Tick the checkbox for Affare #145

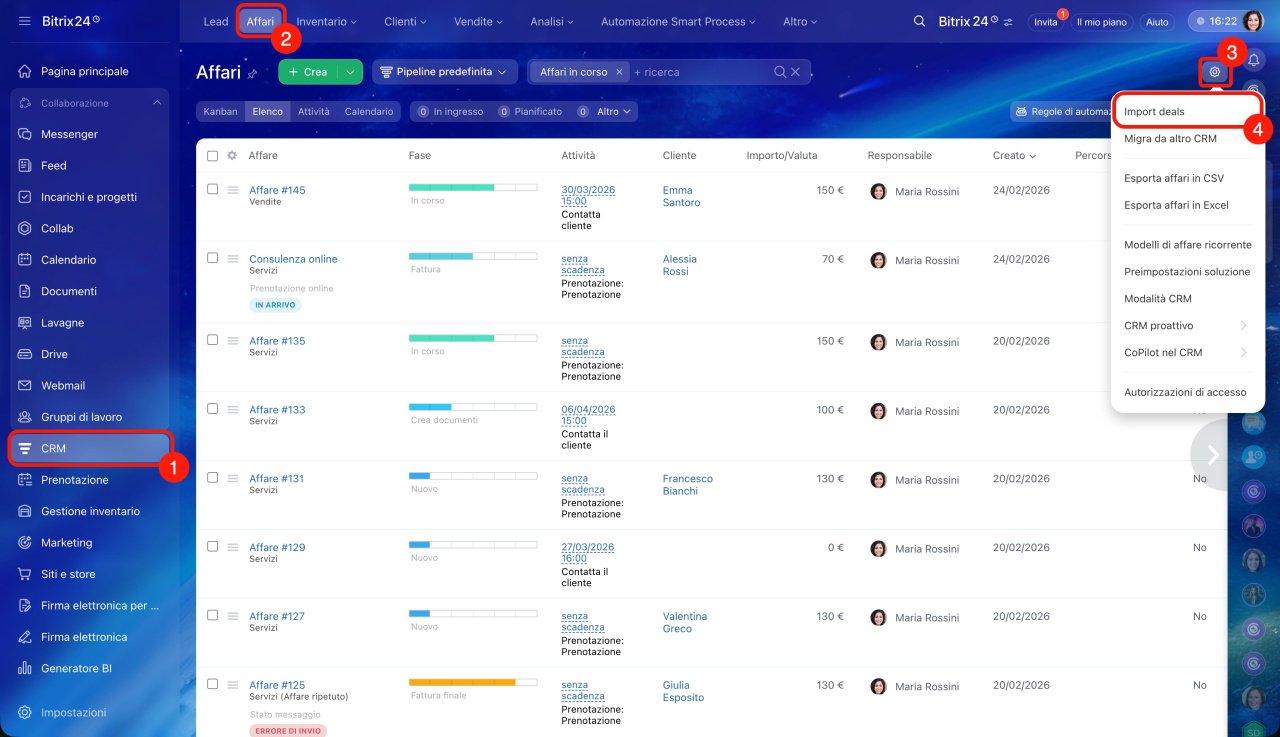click(212, 189)
